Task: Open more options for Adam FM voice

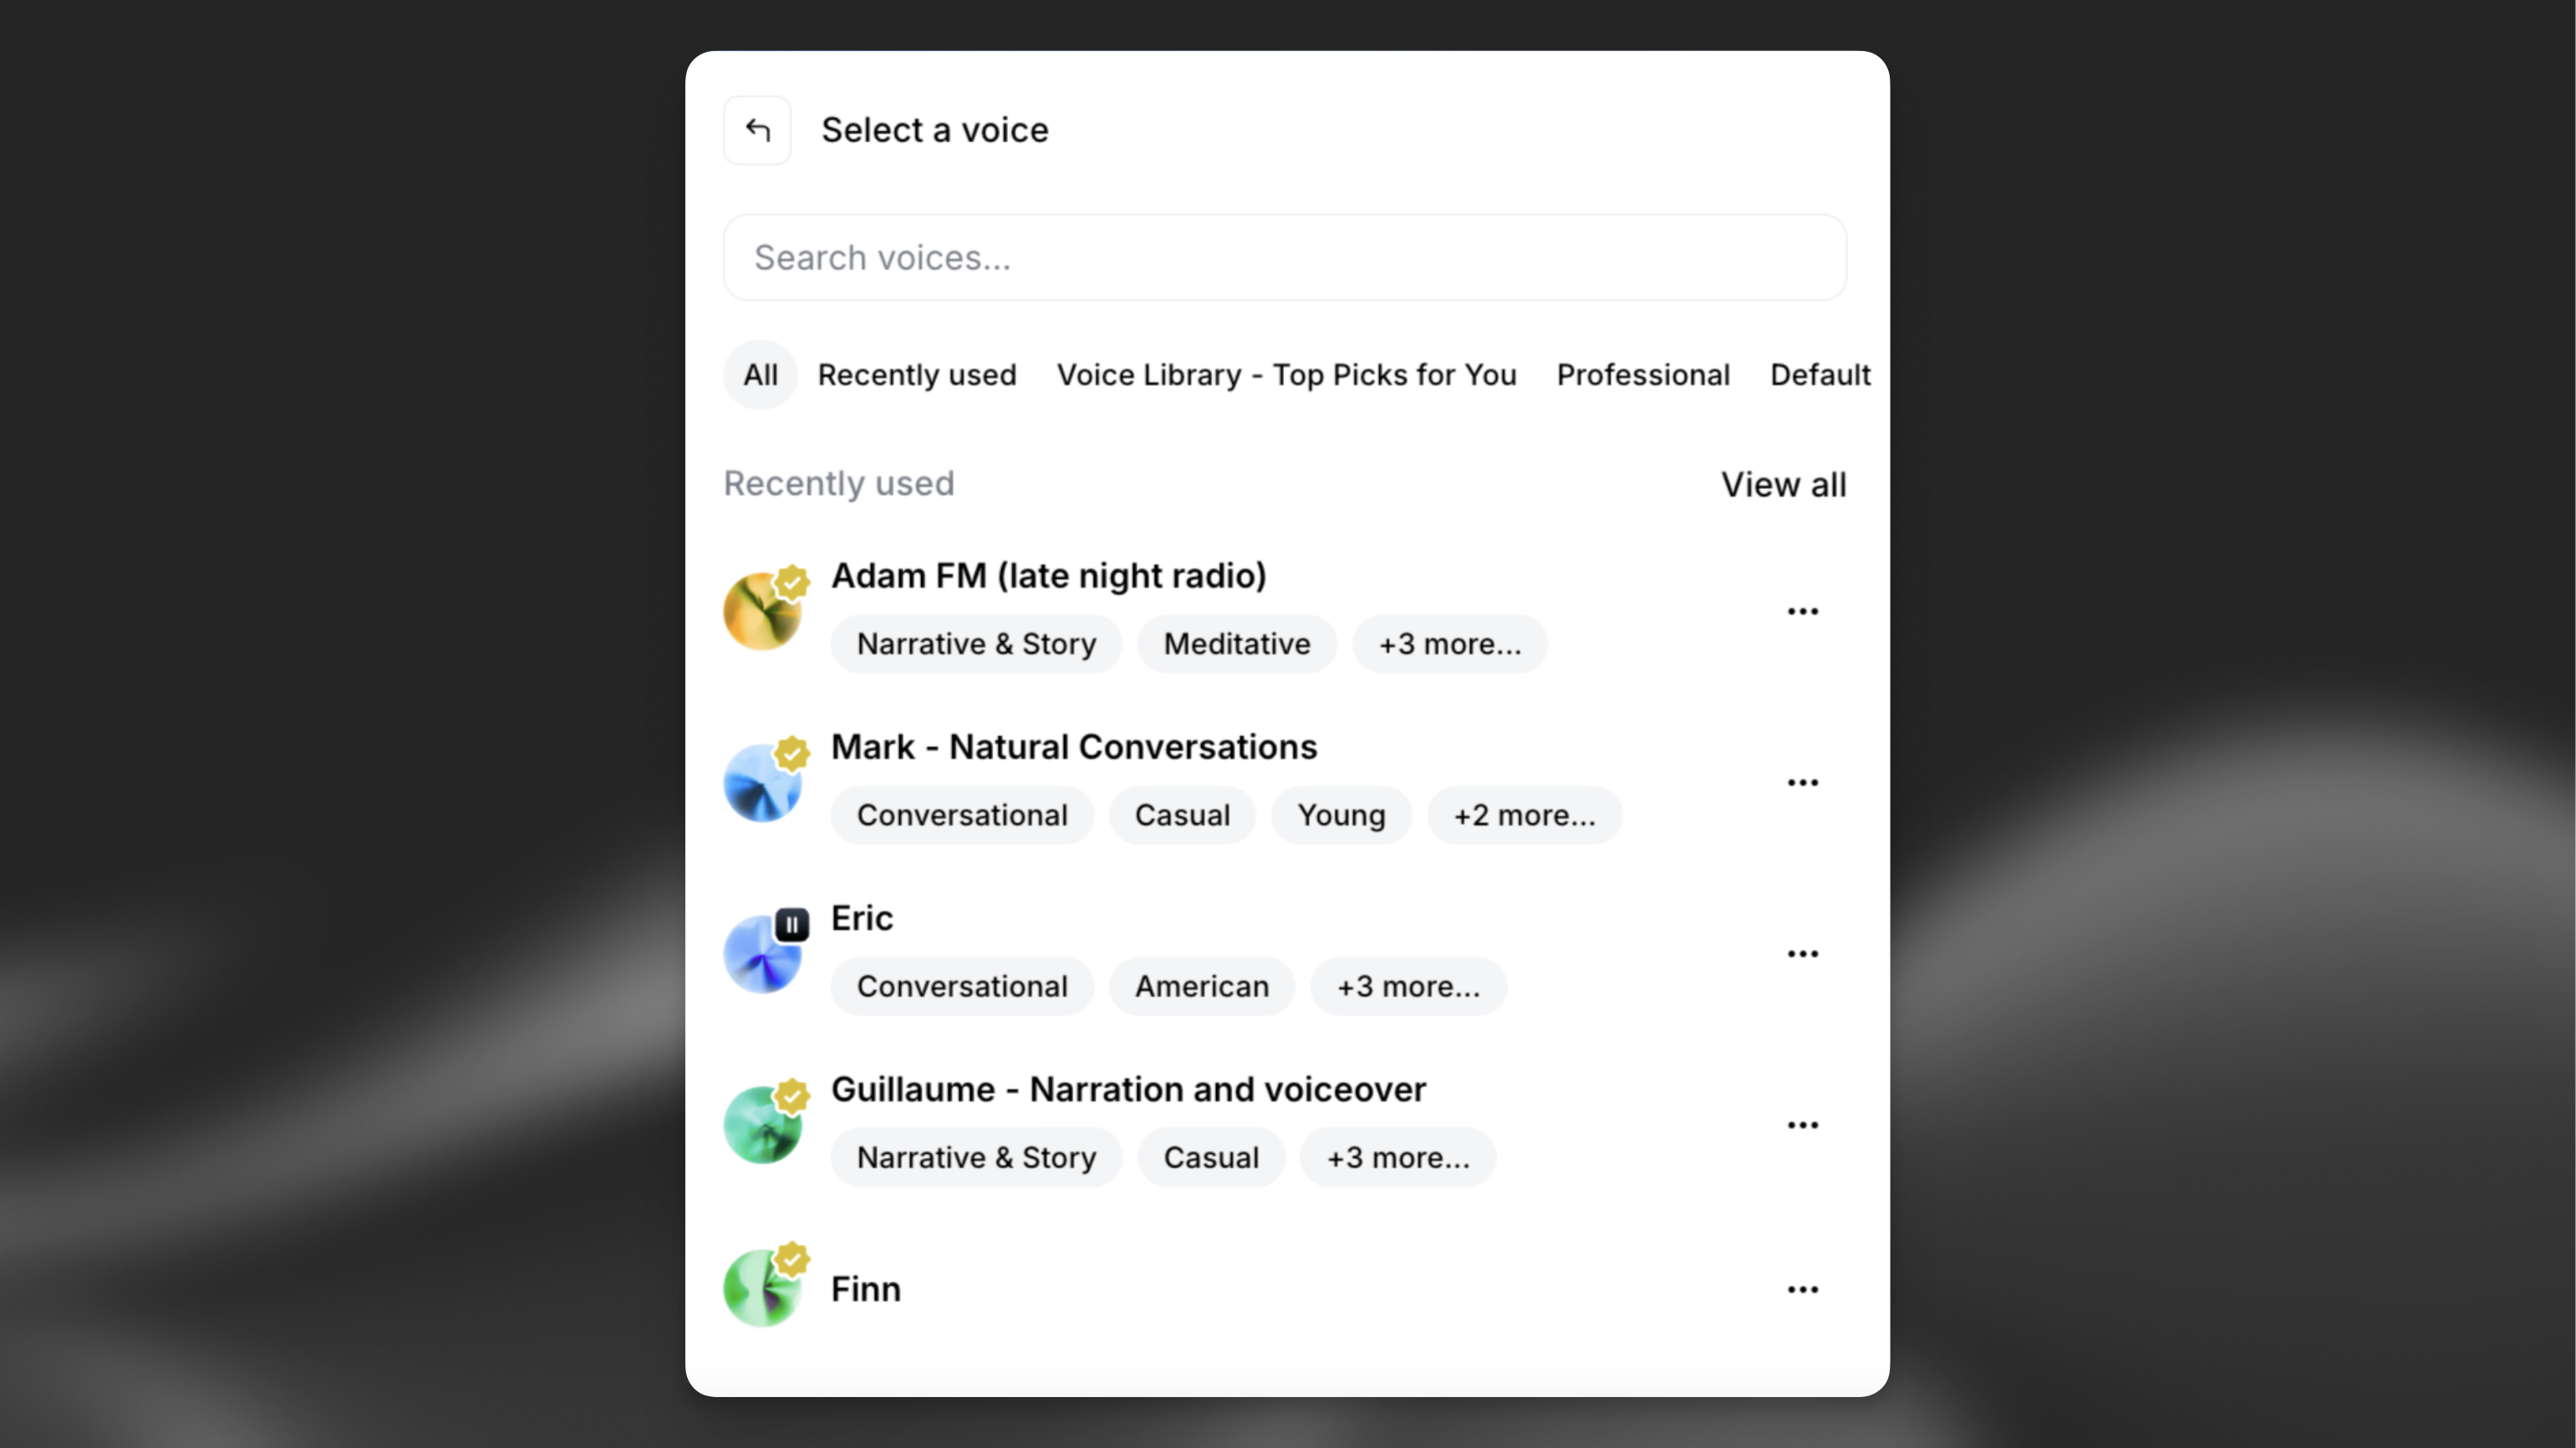Action: pyautogui.click(x=1802, y=610)
